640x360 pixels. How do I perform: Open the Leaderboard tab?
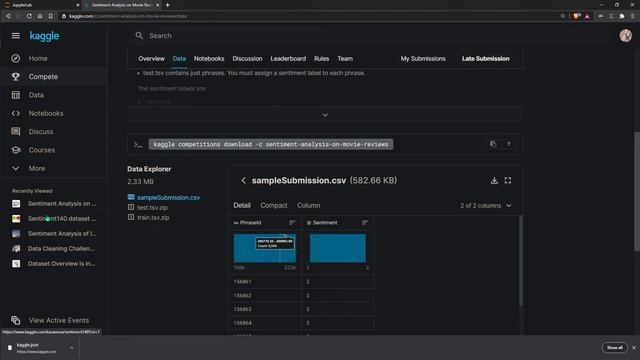[288, 59]
